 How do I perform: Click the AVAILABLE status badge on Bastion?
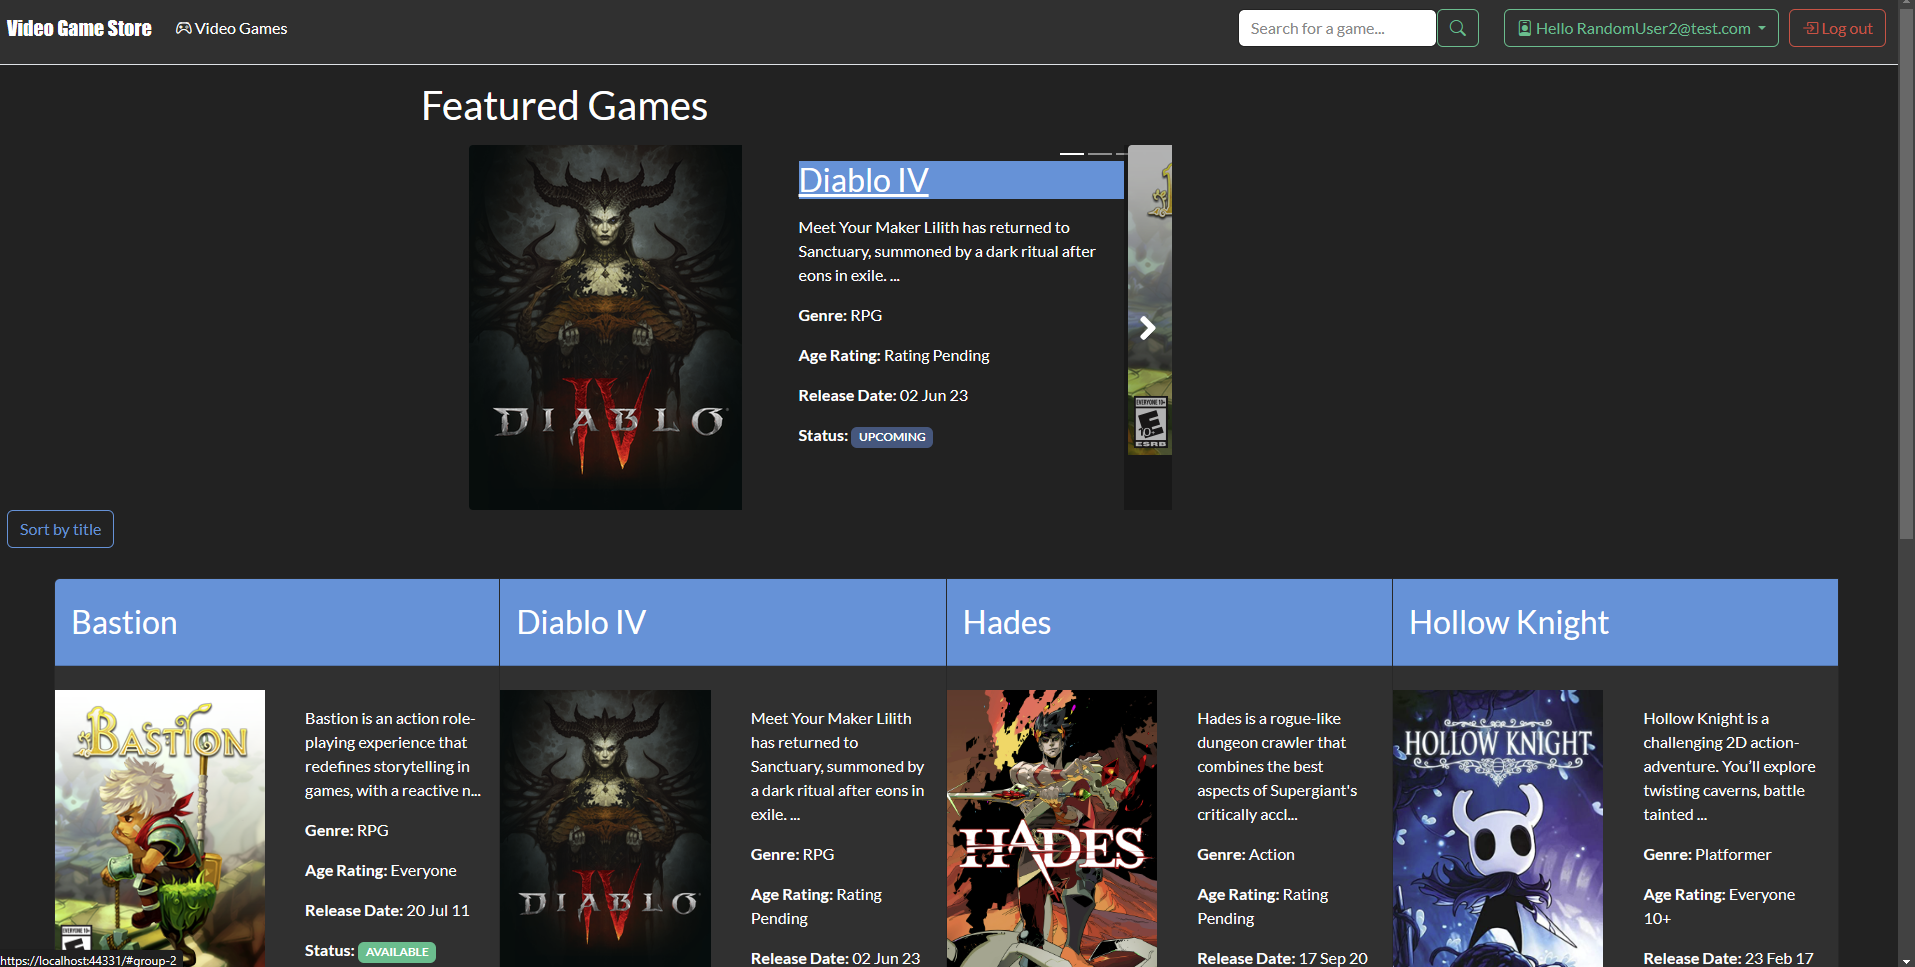[397, 952]
